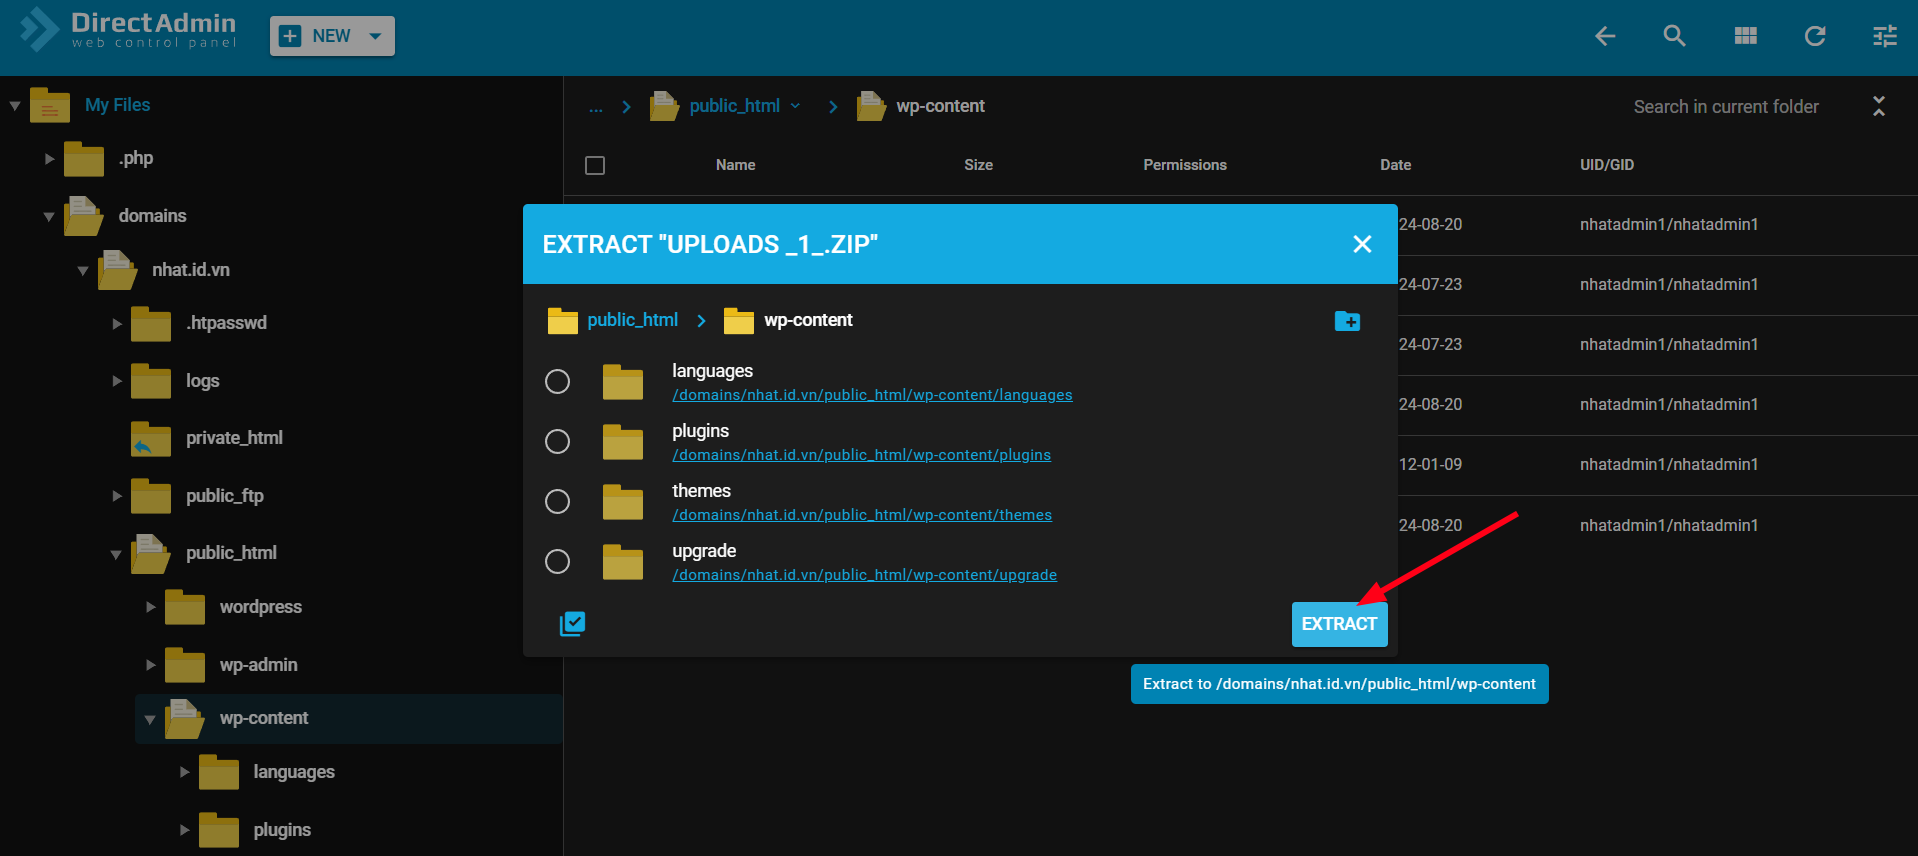The height and width of the screenshot is (856, 1918).
Task: Click the breadcrumb ellipsis link
Action: pos(596,106)
